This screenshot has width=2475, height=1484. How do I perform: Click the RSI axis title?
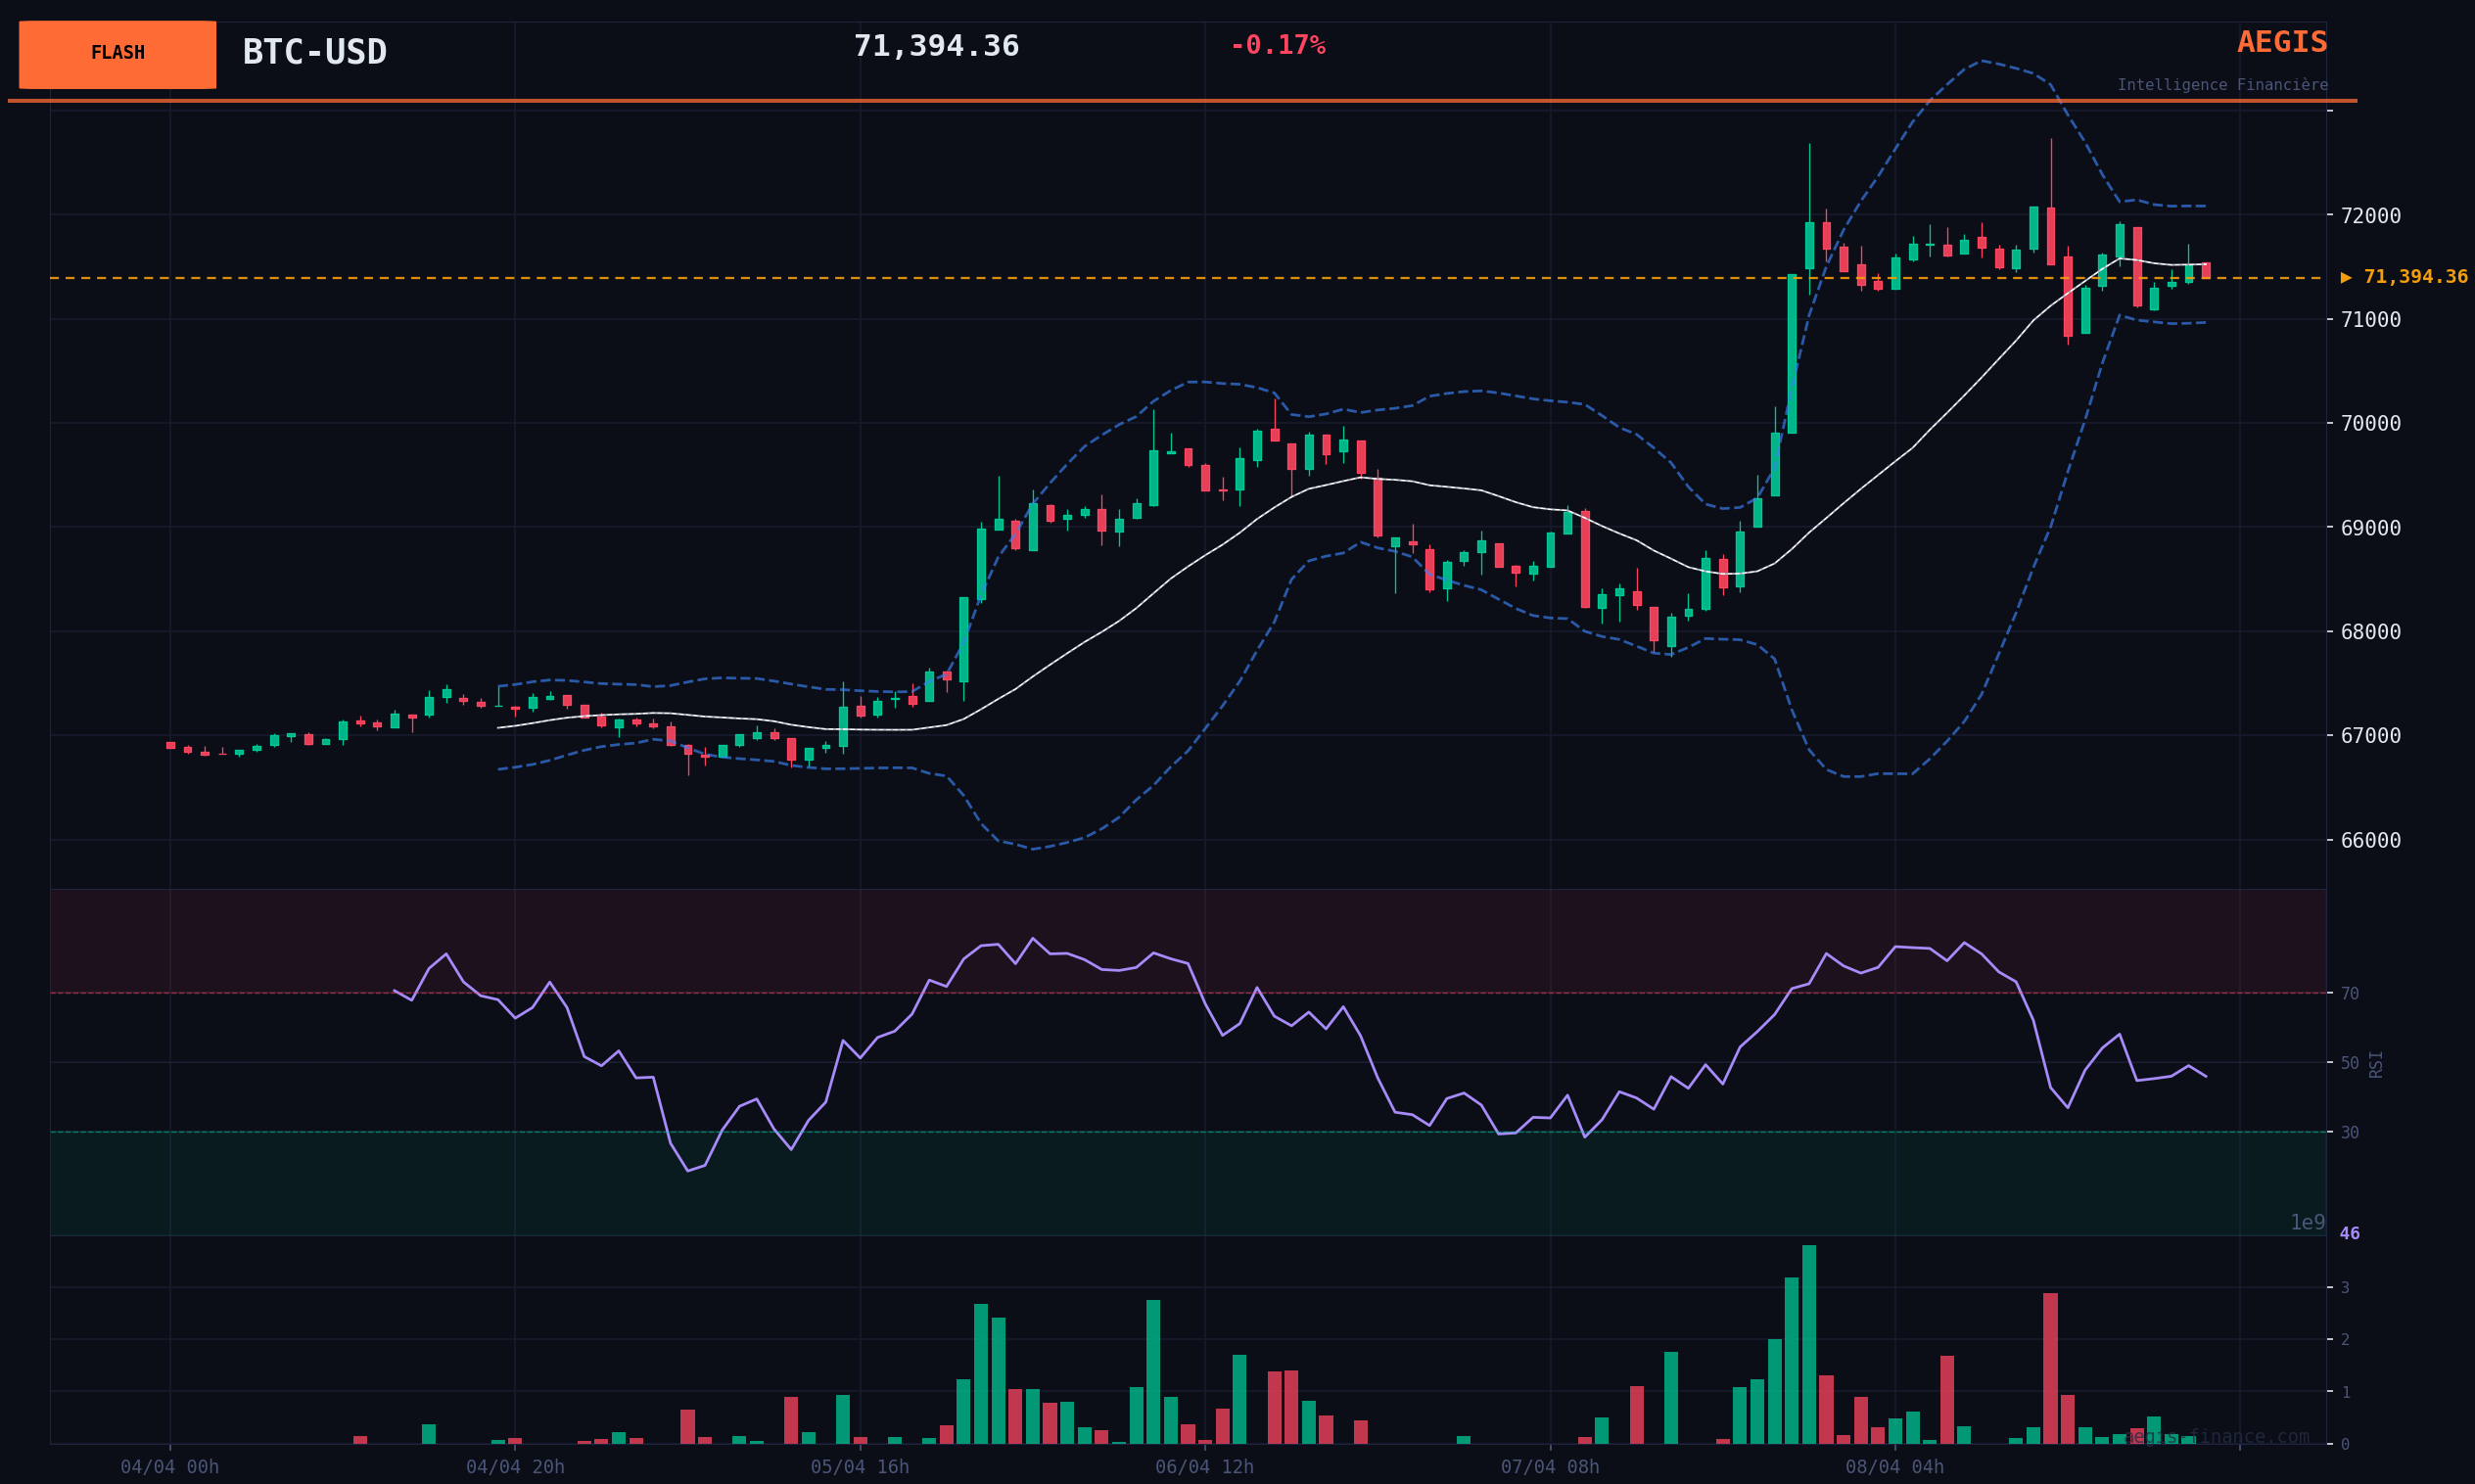click(2376, 1064)
